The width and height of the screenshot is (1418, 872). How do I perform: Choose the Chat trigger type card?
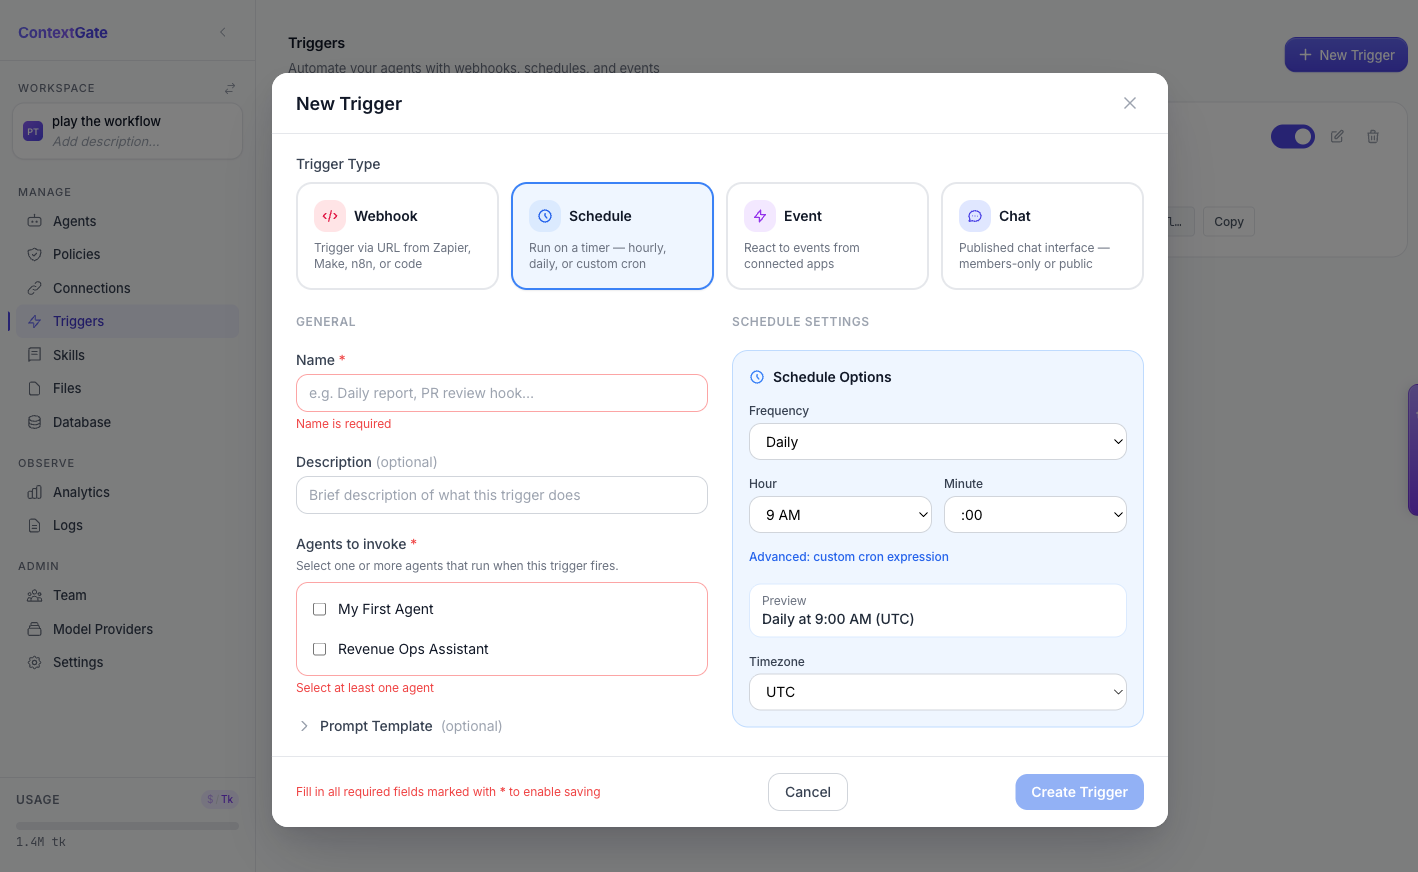[x=1042, y=236]
